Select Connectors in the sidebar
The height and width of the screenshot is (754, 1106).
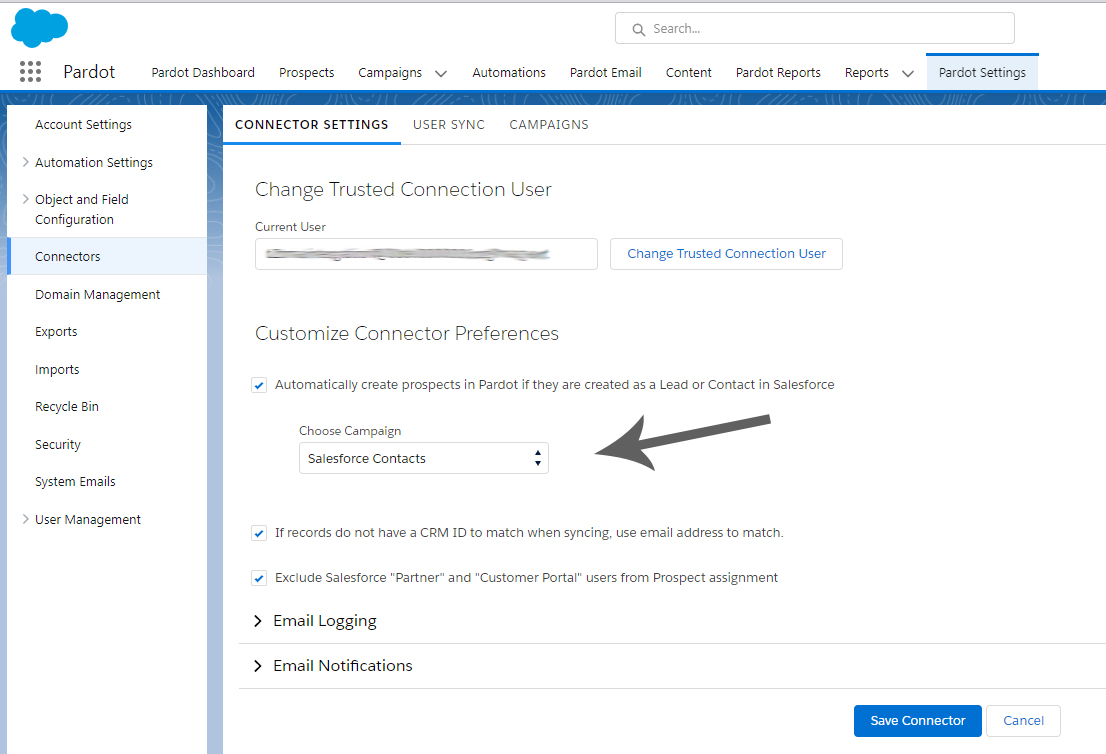(x=107, y=256)
